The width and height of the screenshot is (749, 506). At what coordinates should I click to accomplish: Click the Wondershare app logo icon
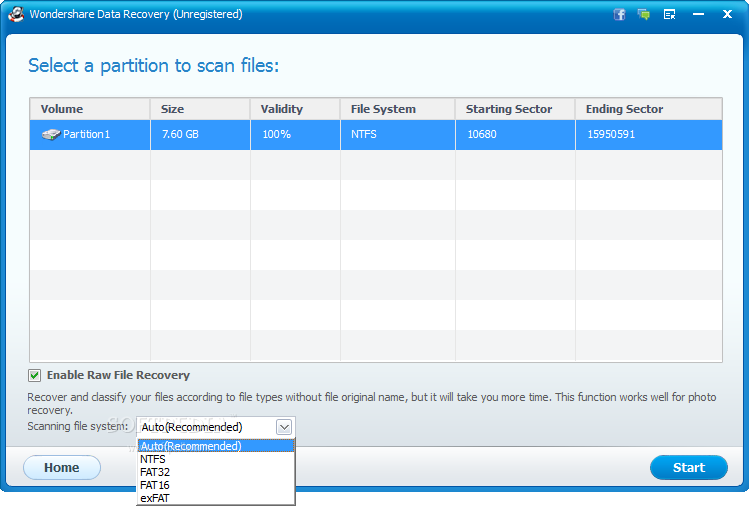(16, 14)
